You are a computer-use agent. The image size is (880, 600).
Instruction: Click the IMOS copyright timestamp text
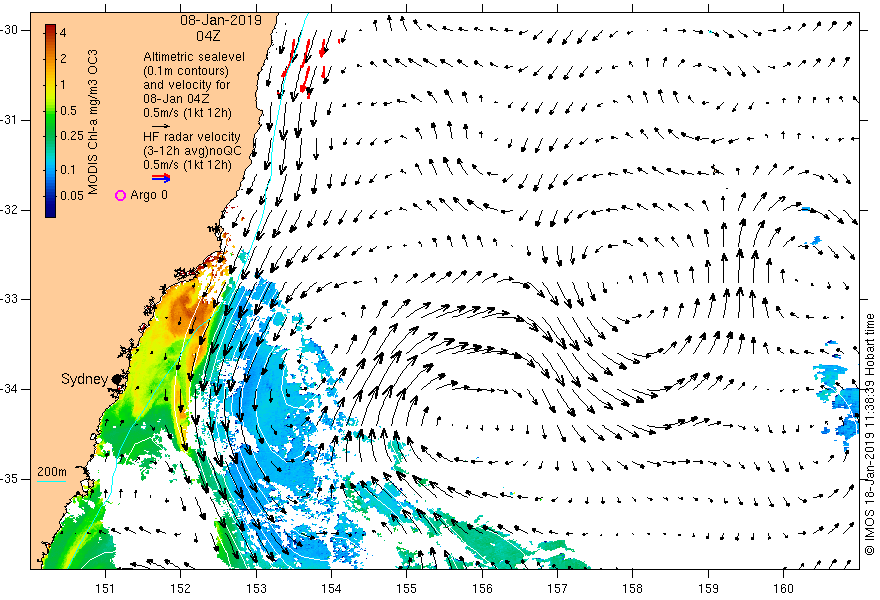pos(869,435)
